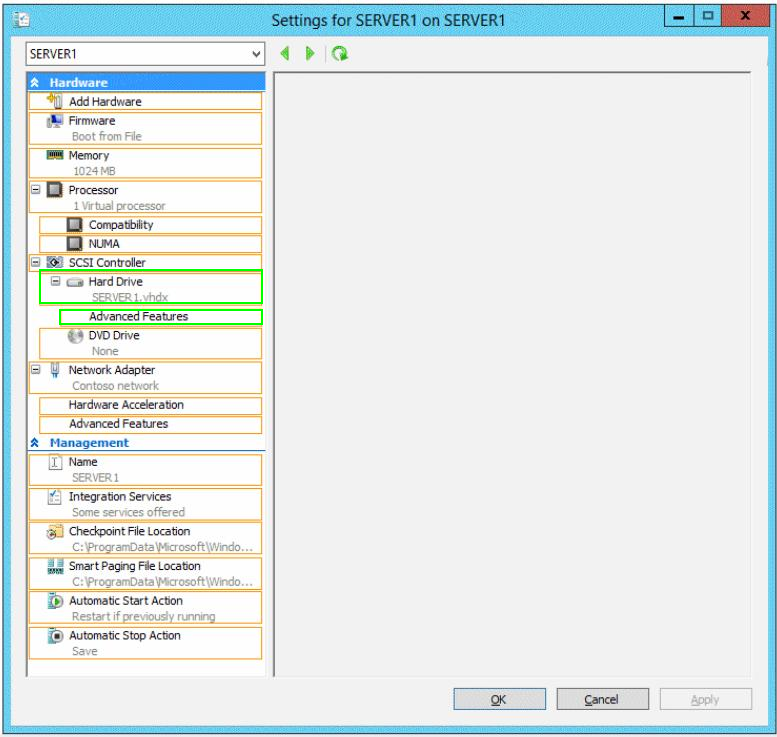Click the Automatic Start Action icon
Screen dimensions: 777x737
click(55, 601)
